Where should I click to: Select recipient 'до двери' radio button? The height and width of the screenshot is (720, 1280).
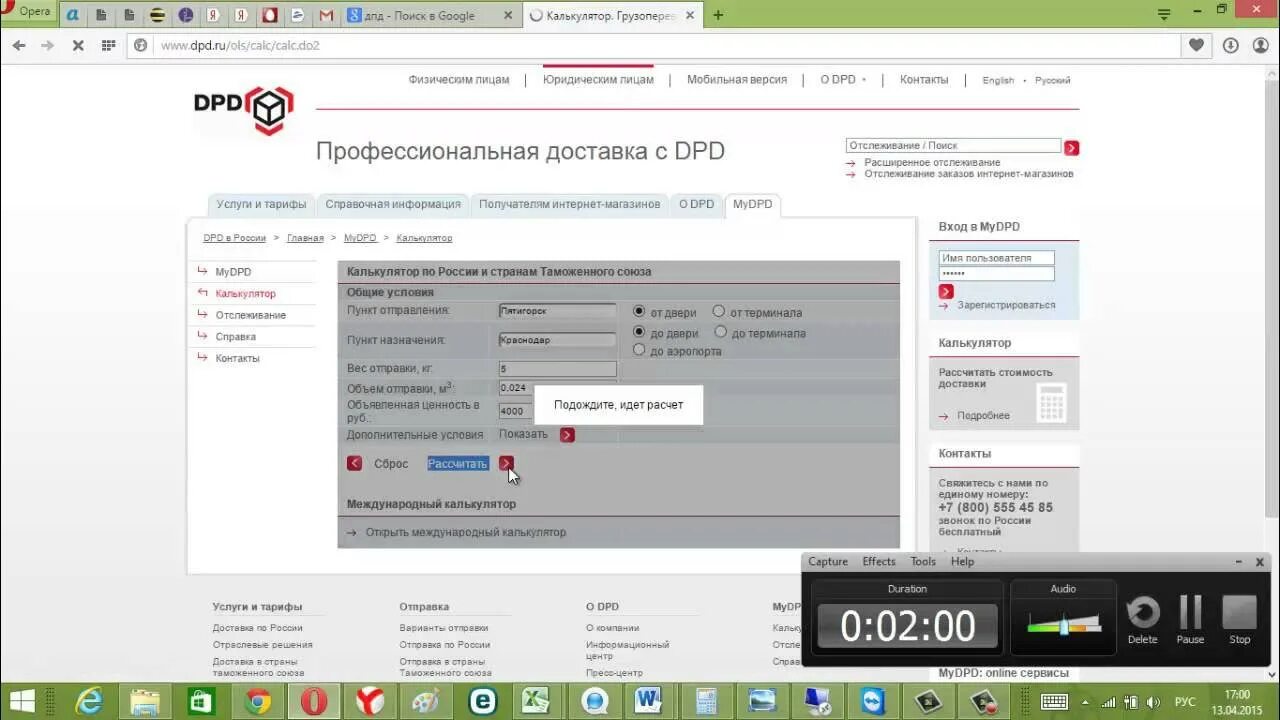pos(639,331)
